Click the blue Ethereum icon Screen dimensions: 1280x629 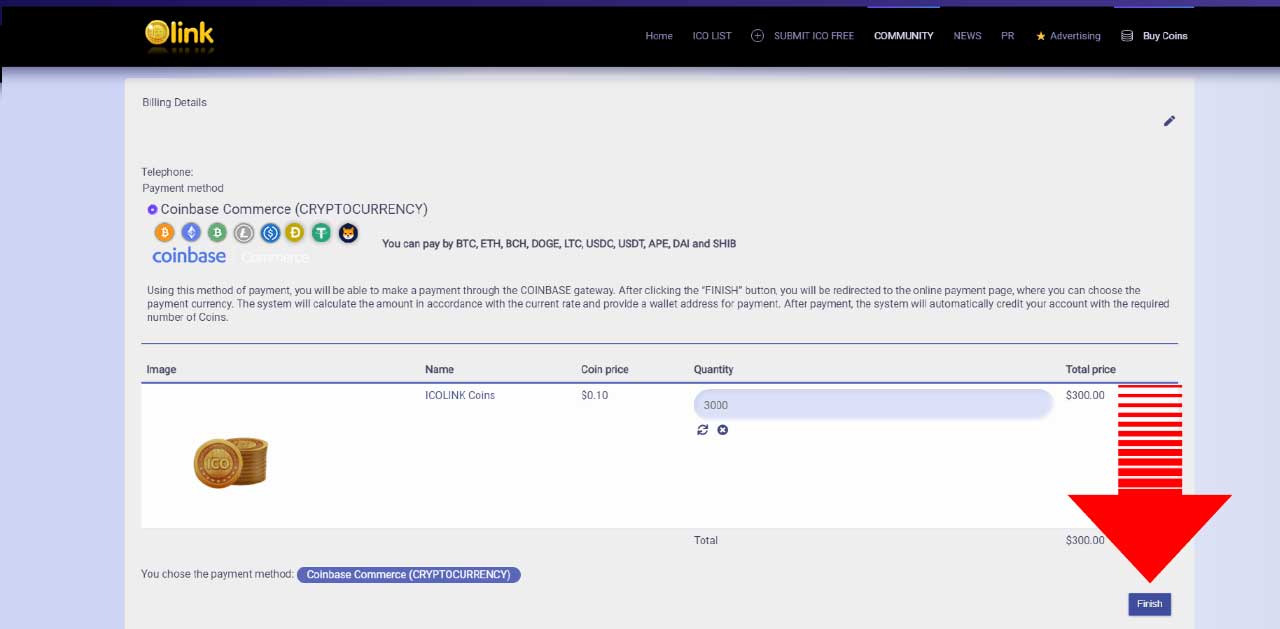click(191, 233)
